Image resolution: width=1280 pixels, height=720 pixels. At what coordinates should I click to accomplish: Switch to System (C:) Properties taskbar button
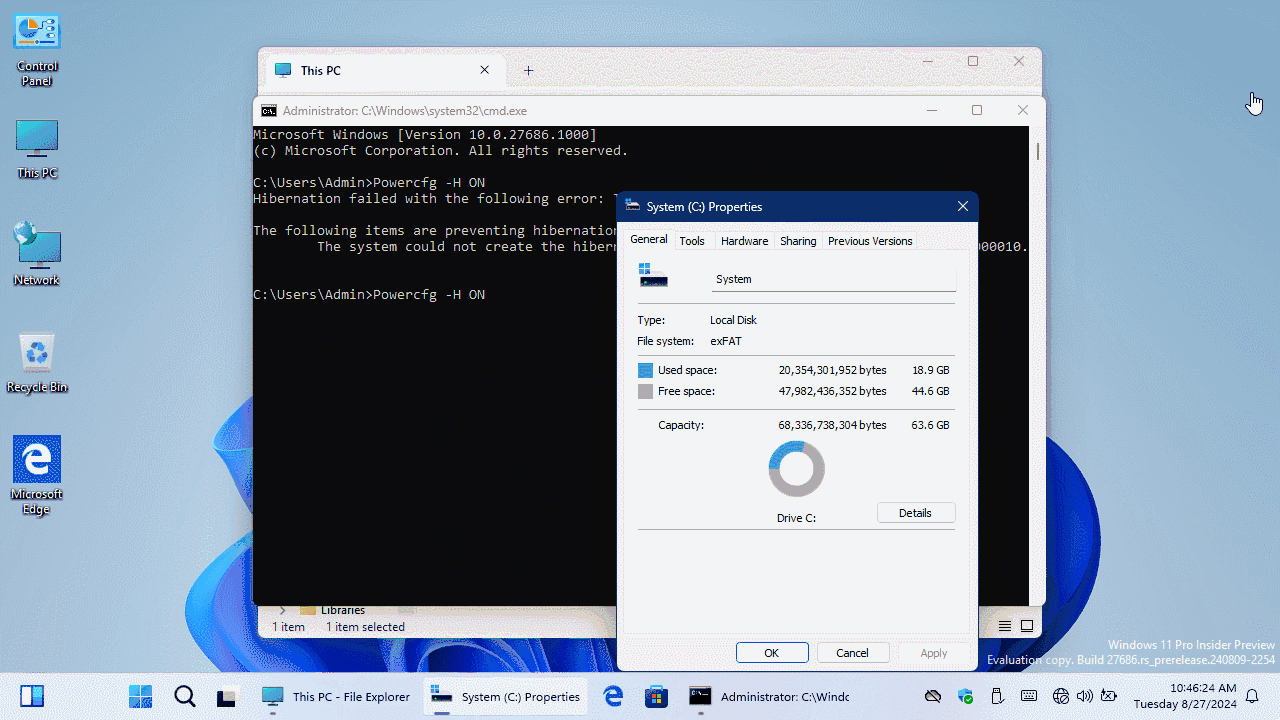(506, 696)
